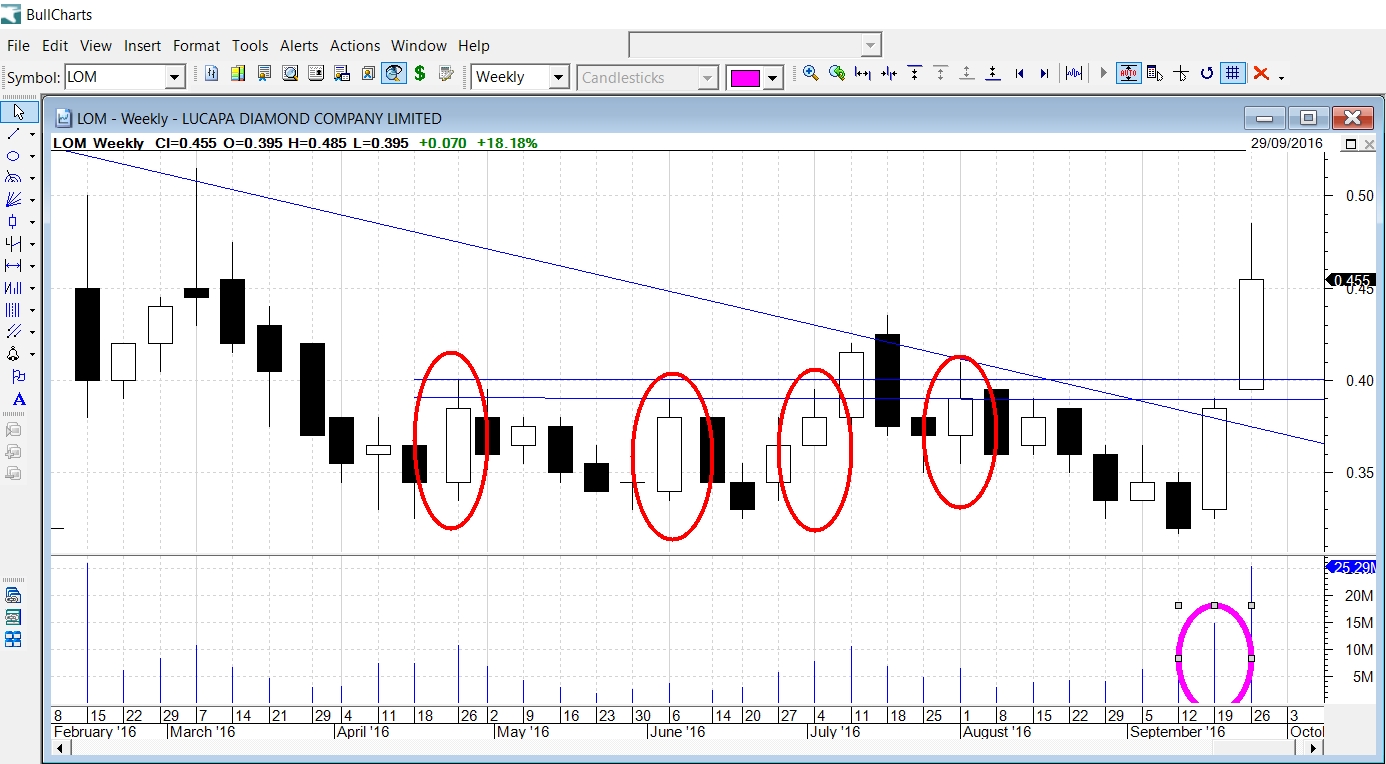
Task: Click the security details list toolbar icon
Action: (x=316, y=73)
